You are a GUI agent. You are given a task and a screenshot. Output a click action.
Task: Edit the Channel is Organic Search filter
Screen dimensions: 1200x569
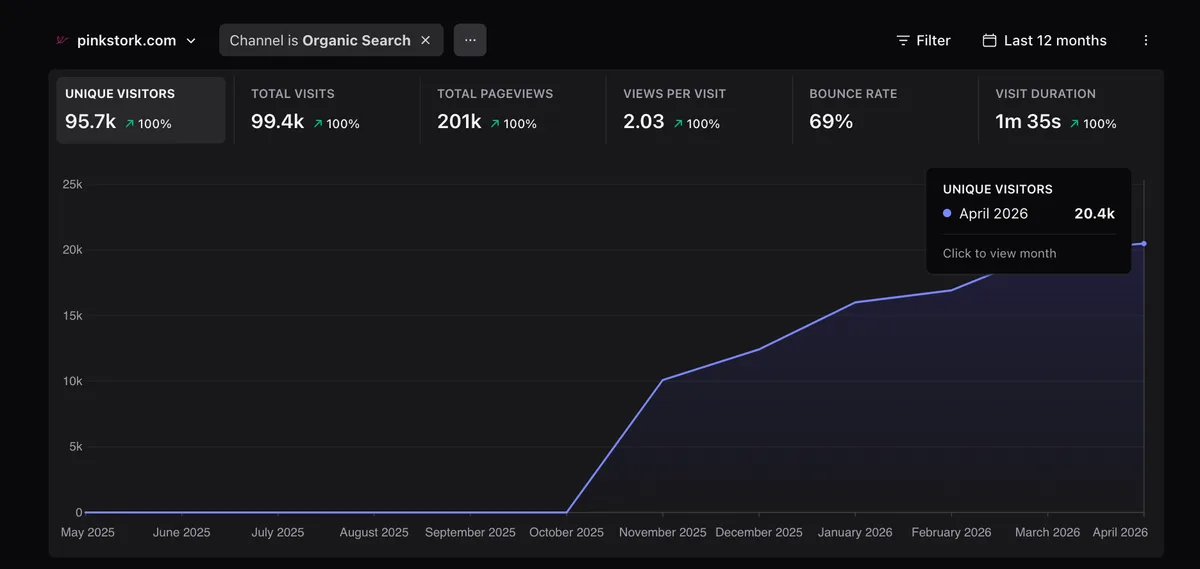click(320, 40)
